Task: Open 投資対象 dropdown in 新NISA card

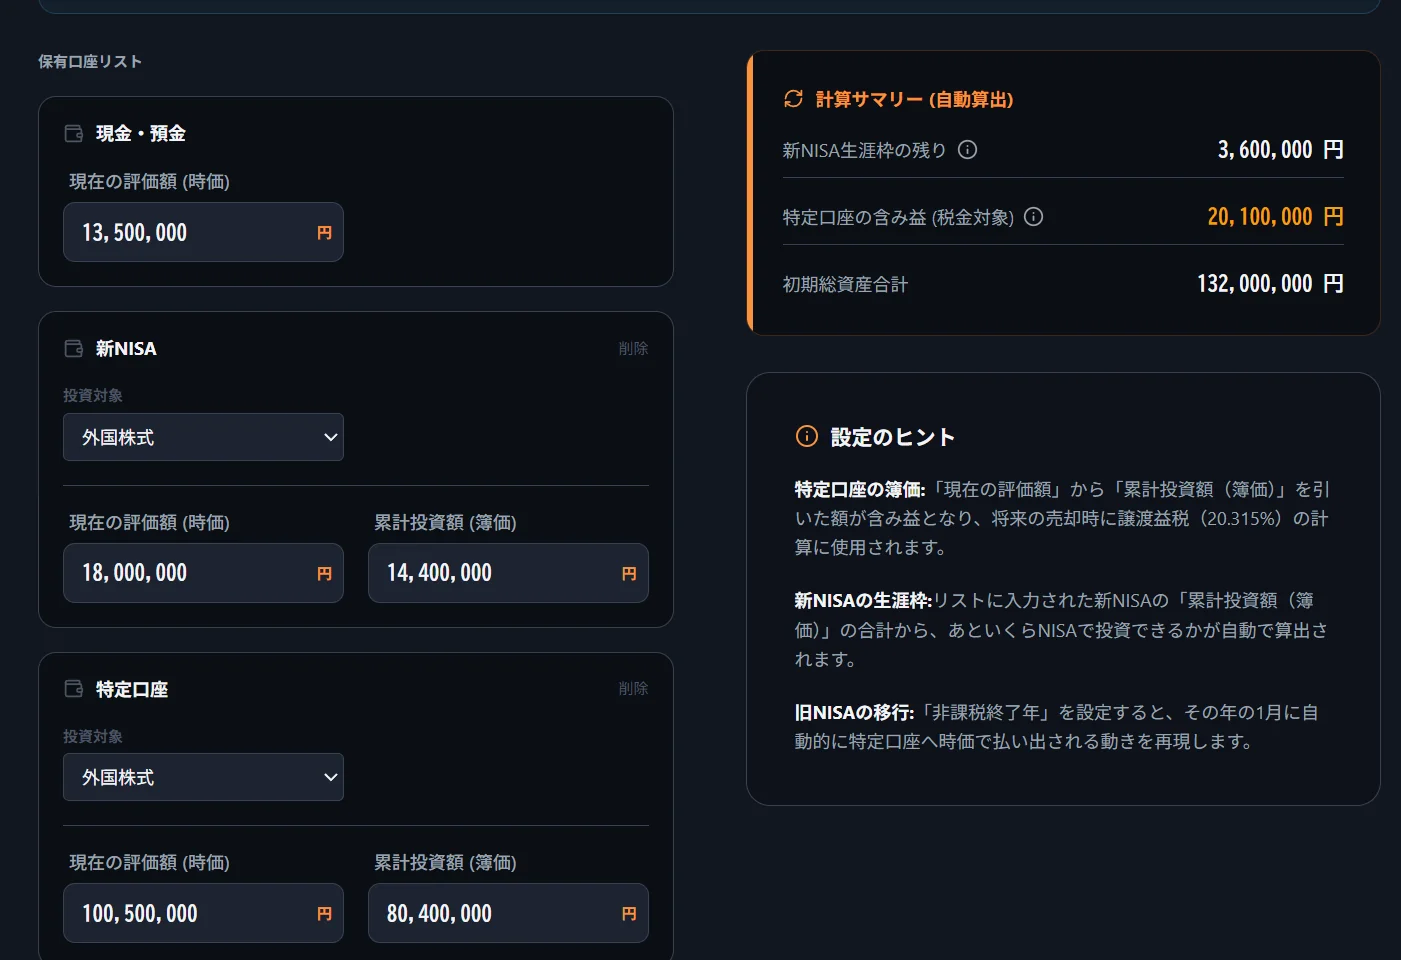Action: pyautogui.click(x=203, y=437)
